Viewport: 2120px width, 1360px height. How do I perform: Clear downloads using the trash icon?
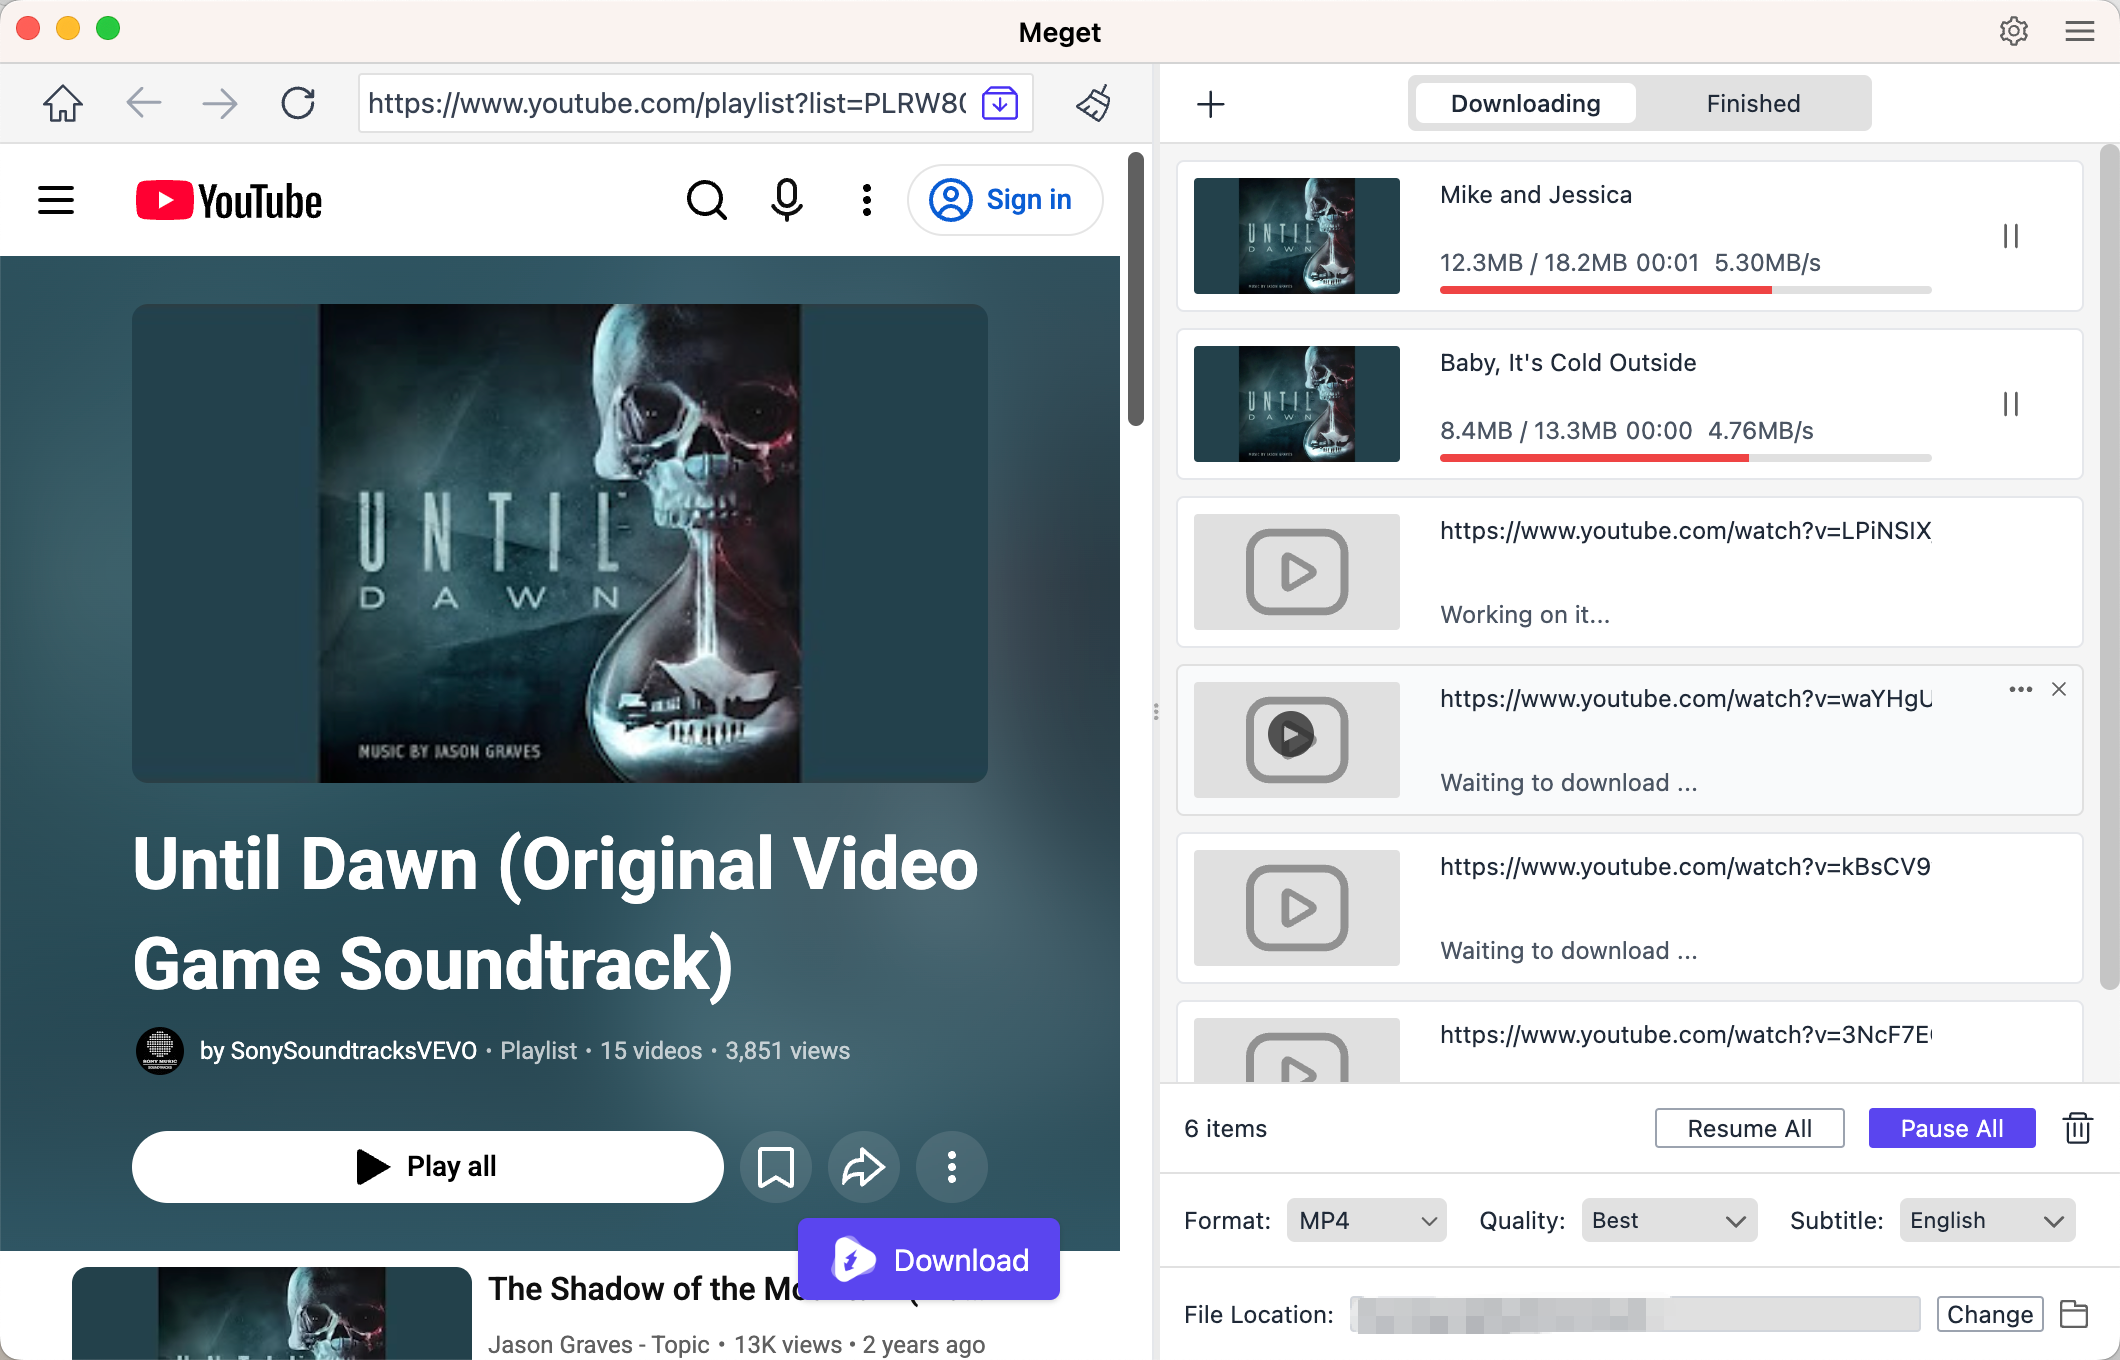[2077, 1128]
